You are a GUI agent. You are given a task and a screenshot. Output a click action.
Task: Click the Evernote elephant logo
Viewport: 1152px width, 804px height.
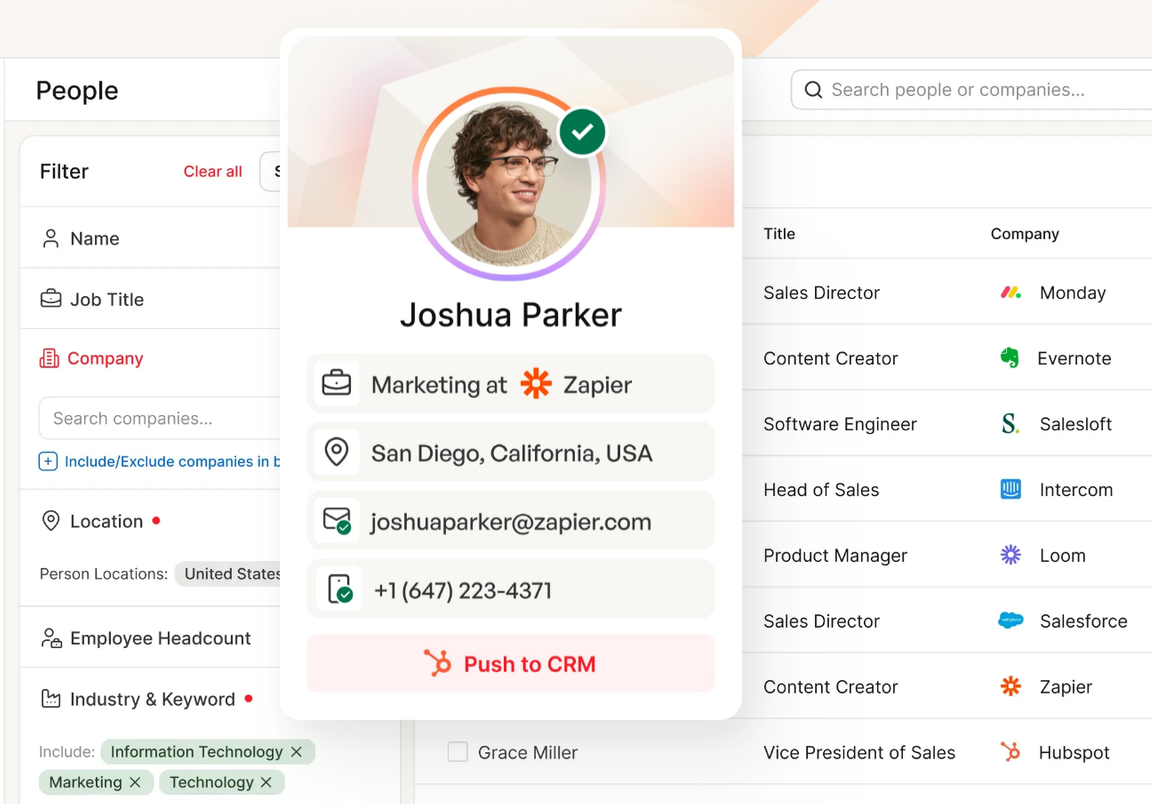(x=1009, y=358)
